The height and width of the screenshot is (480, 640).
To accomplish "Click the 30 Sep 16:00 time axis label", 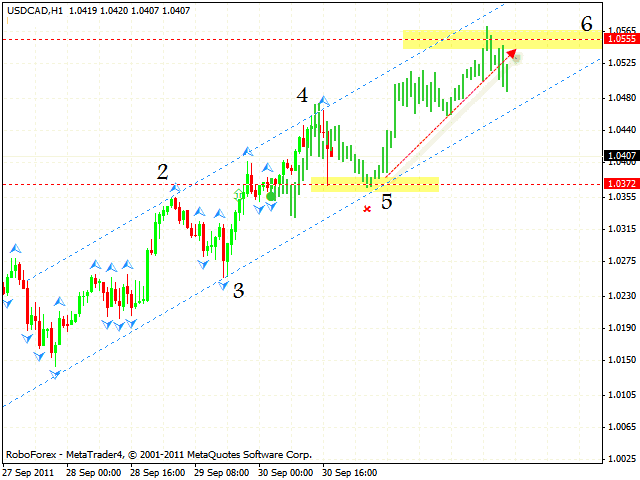I will pyautogui.click(x=351, y=471).
